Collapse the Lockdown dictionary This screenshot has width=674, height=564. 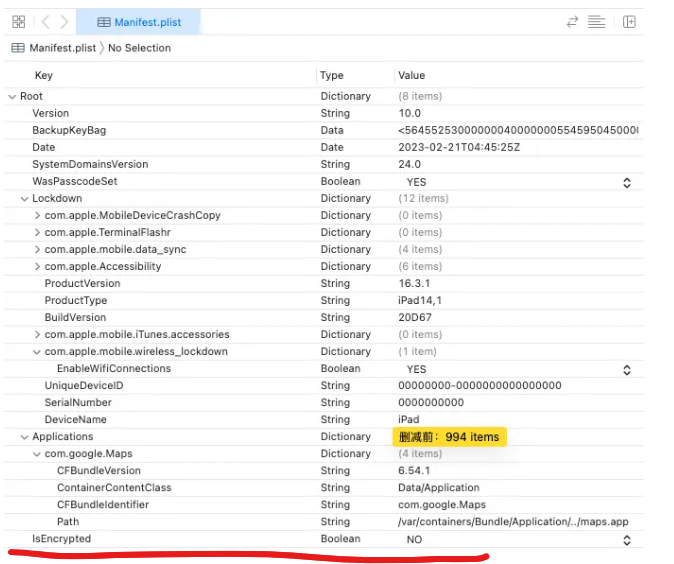tap(25, 199)
